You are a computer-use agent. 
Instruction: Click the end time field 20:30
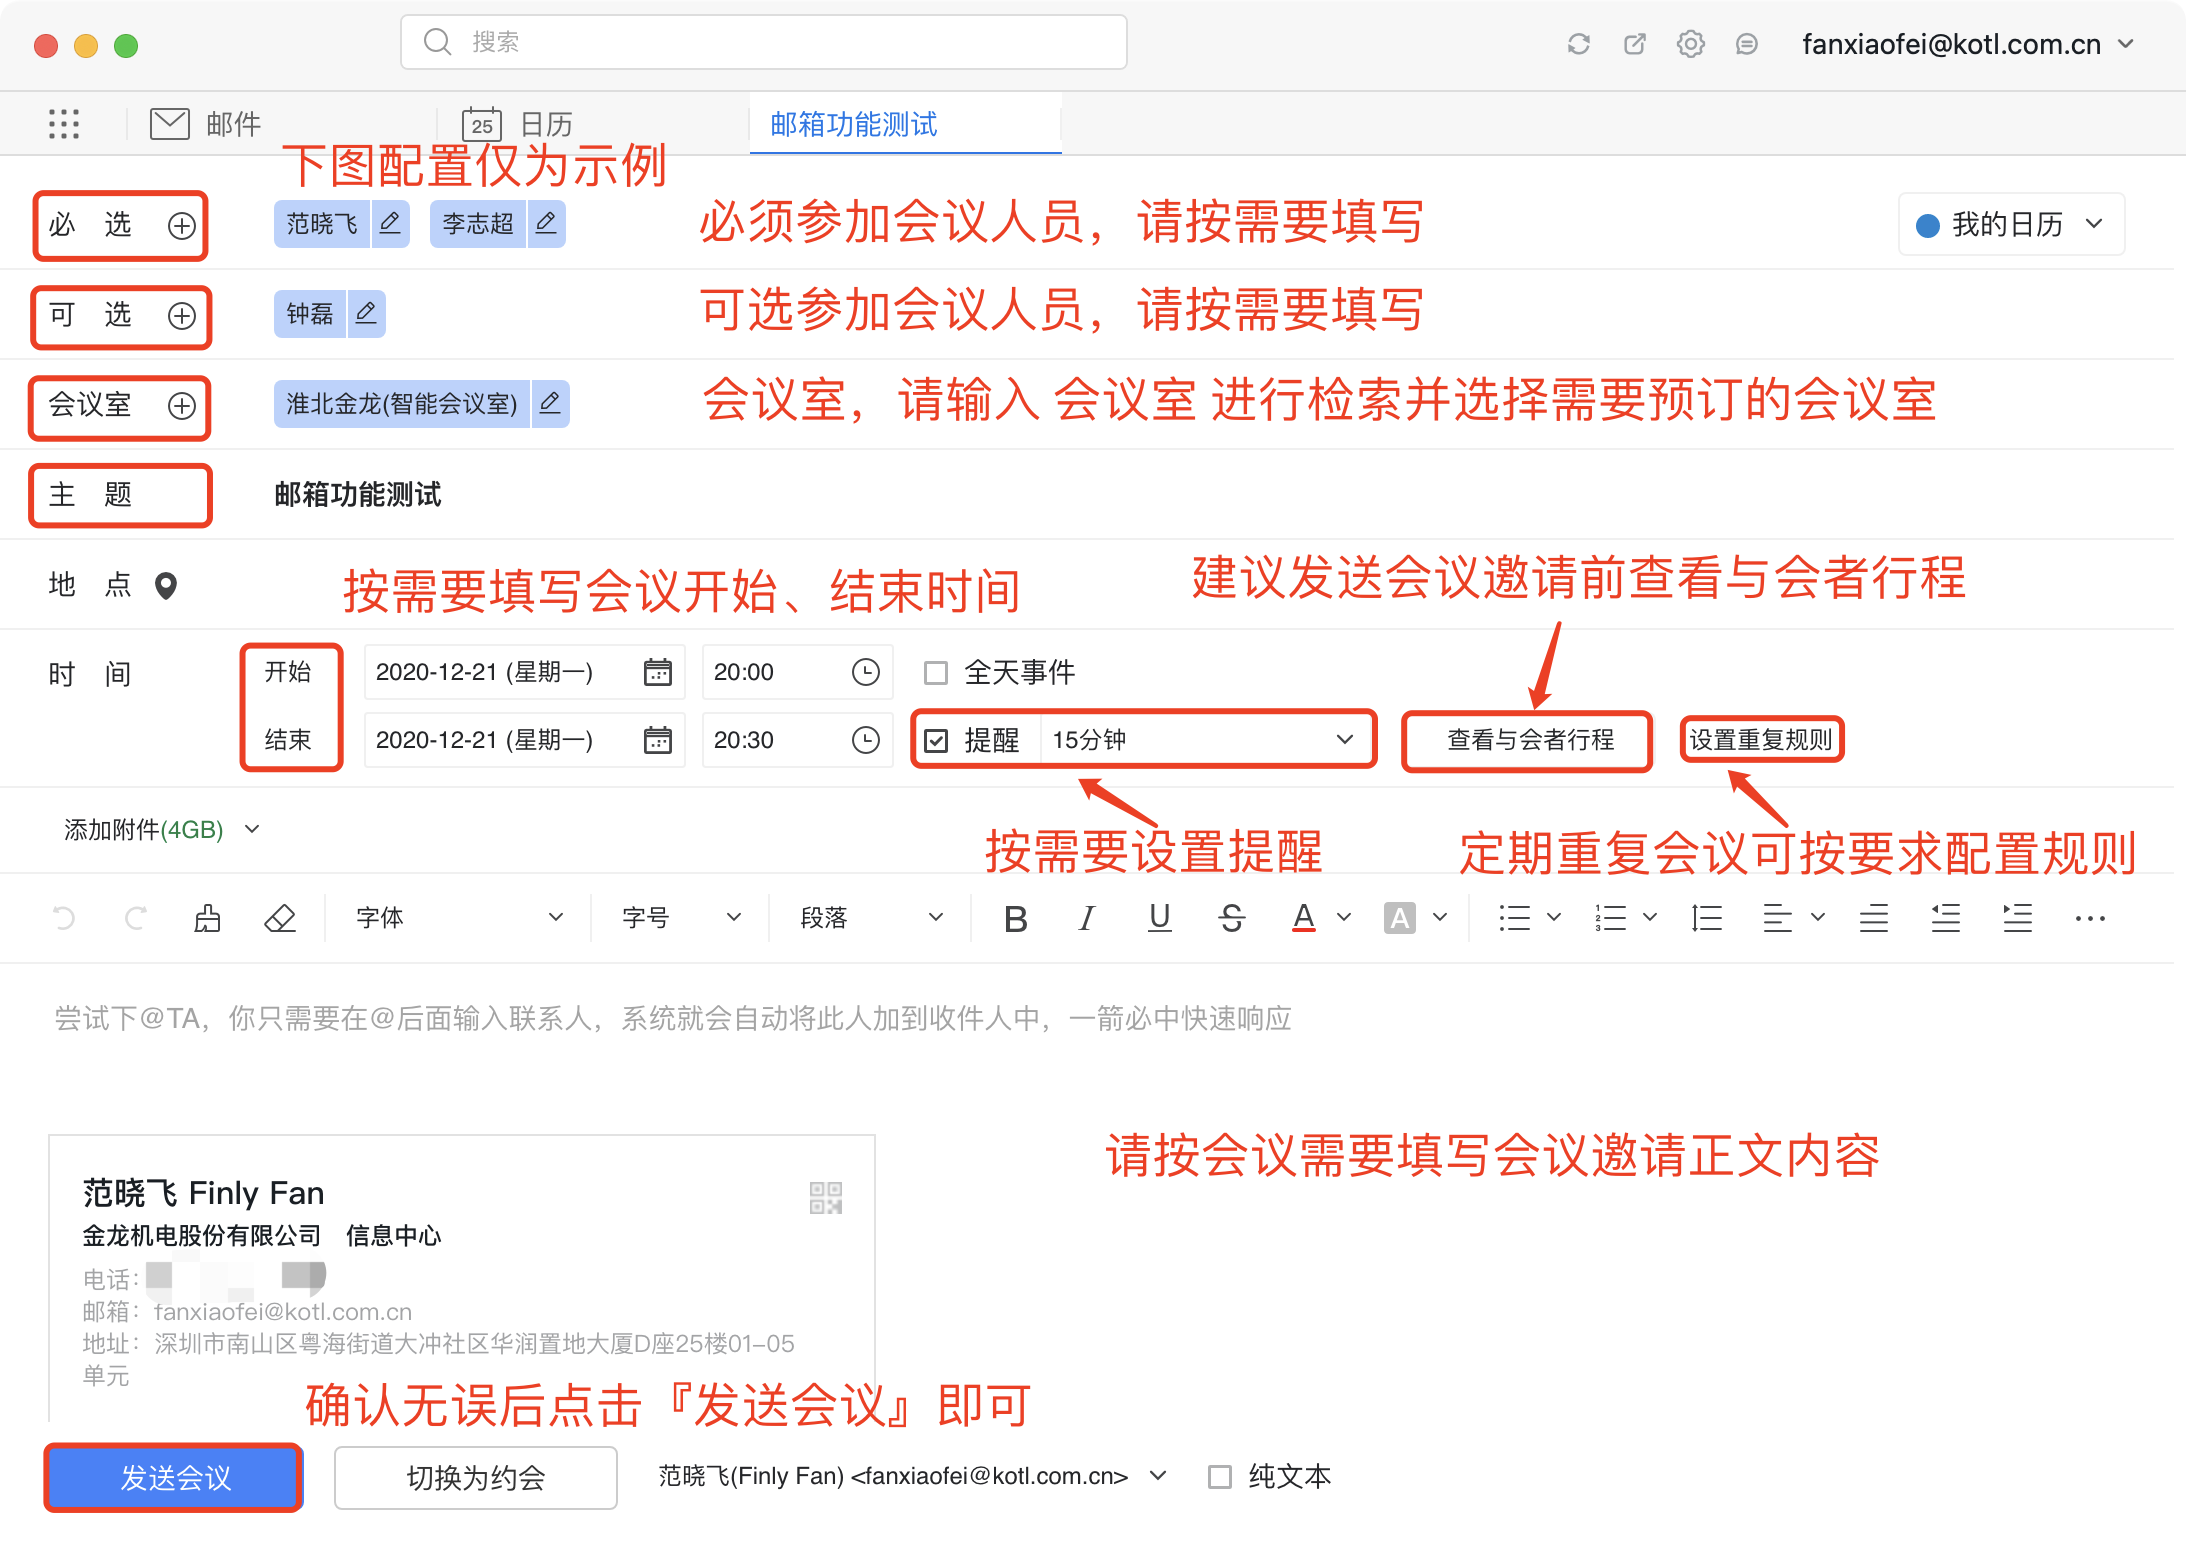797,740
